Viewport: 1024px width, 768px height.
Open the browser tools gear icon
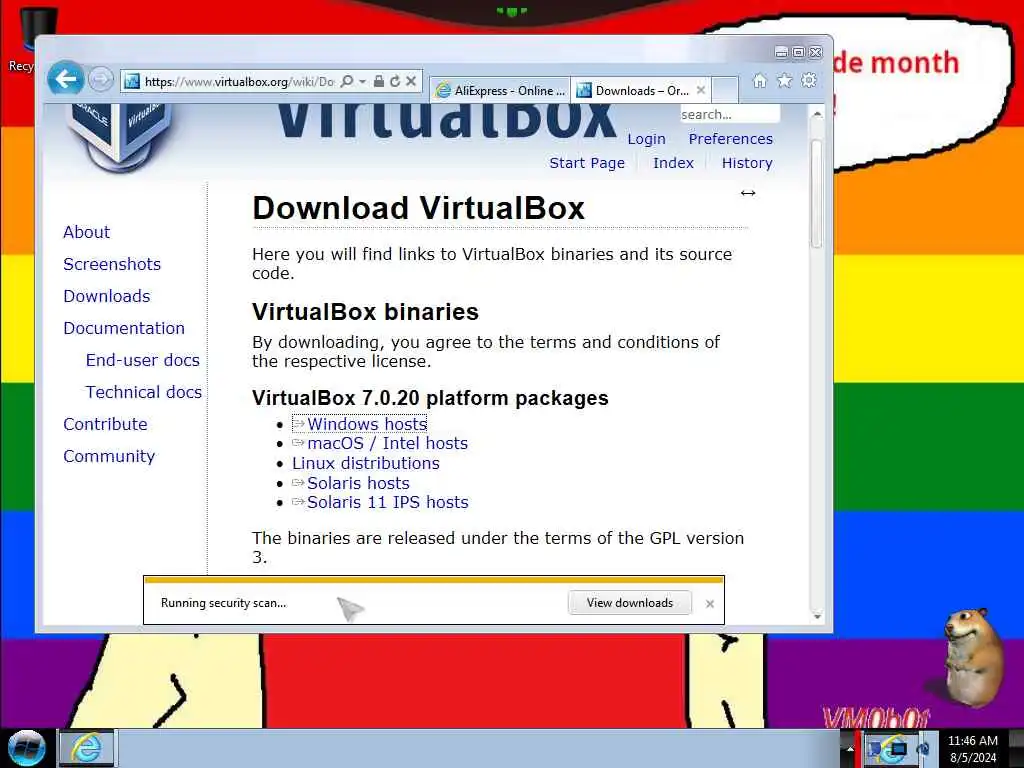click(x=809, y=80)
